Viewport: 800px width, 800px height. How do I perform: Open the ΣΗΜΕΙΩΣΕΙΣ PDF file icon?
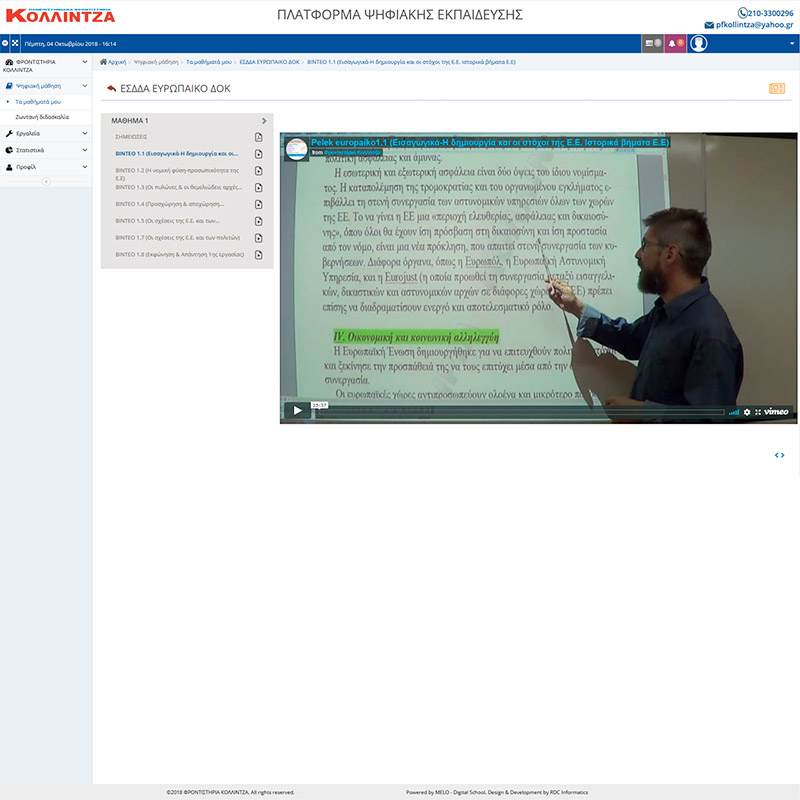pyautogui.click(x=258, y=137)
